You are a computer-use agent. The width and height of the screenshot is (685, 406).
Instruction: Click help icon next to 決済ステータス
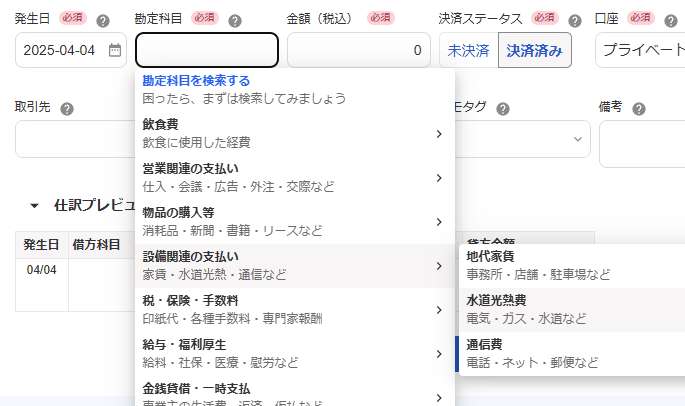575,20
